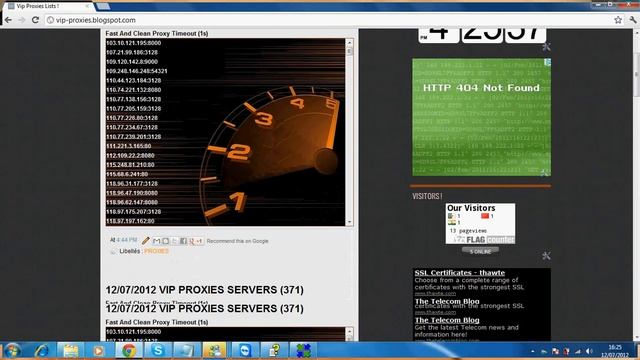Click the wrench edit icon below Visitors widget
This screenshot has height=360, width=640.
pyautogui.click(x=546, y=256)
